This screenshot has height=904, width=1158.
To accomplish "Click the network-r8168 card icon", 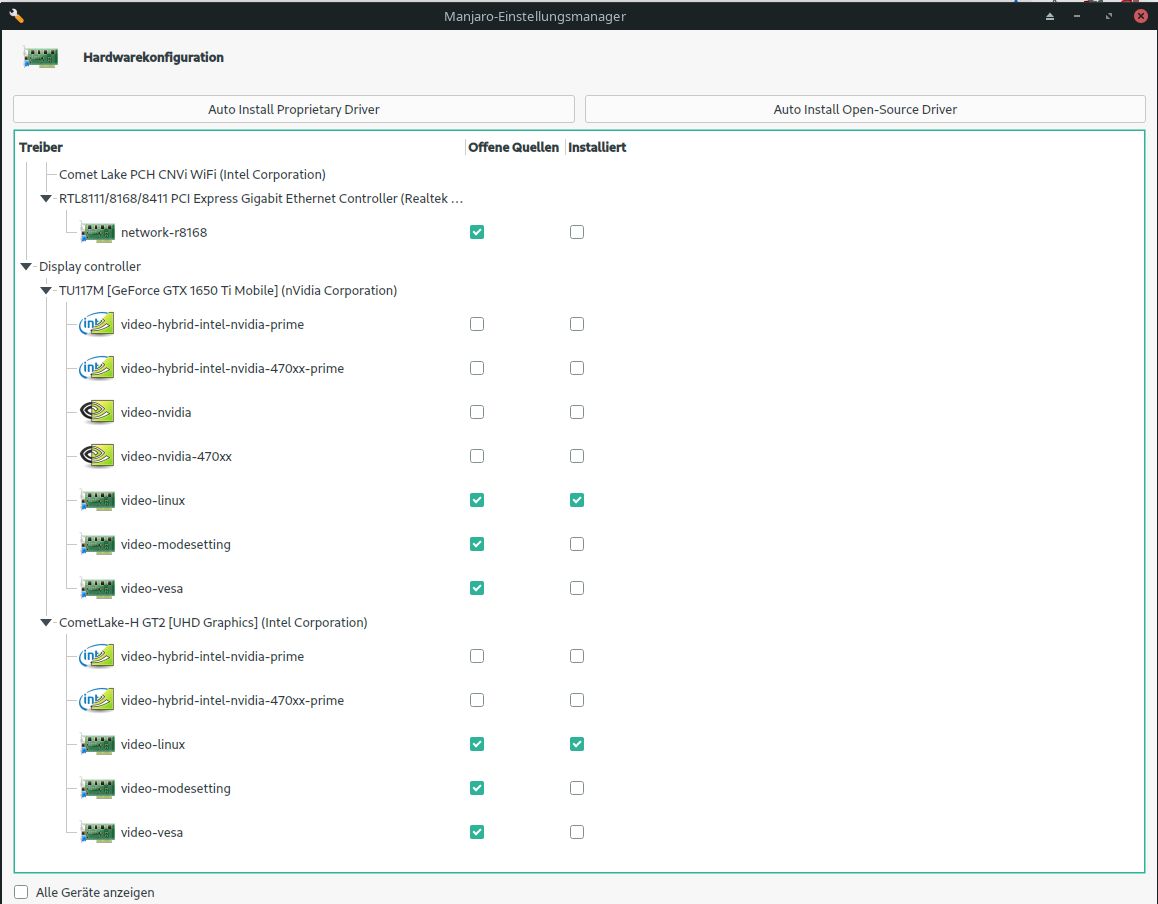I will coord(97,232).
